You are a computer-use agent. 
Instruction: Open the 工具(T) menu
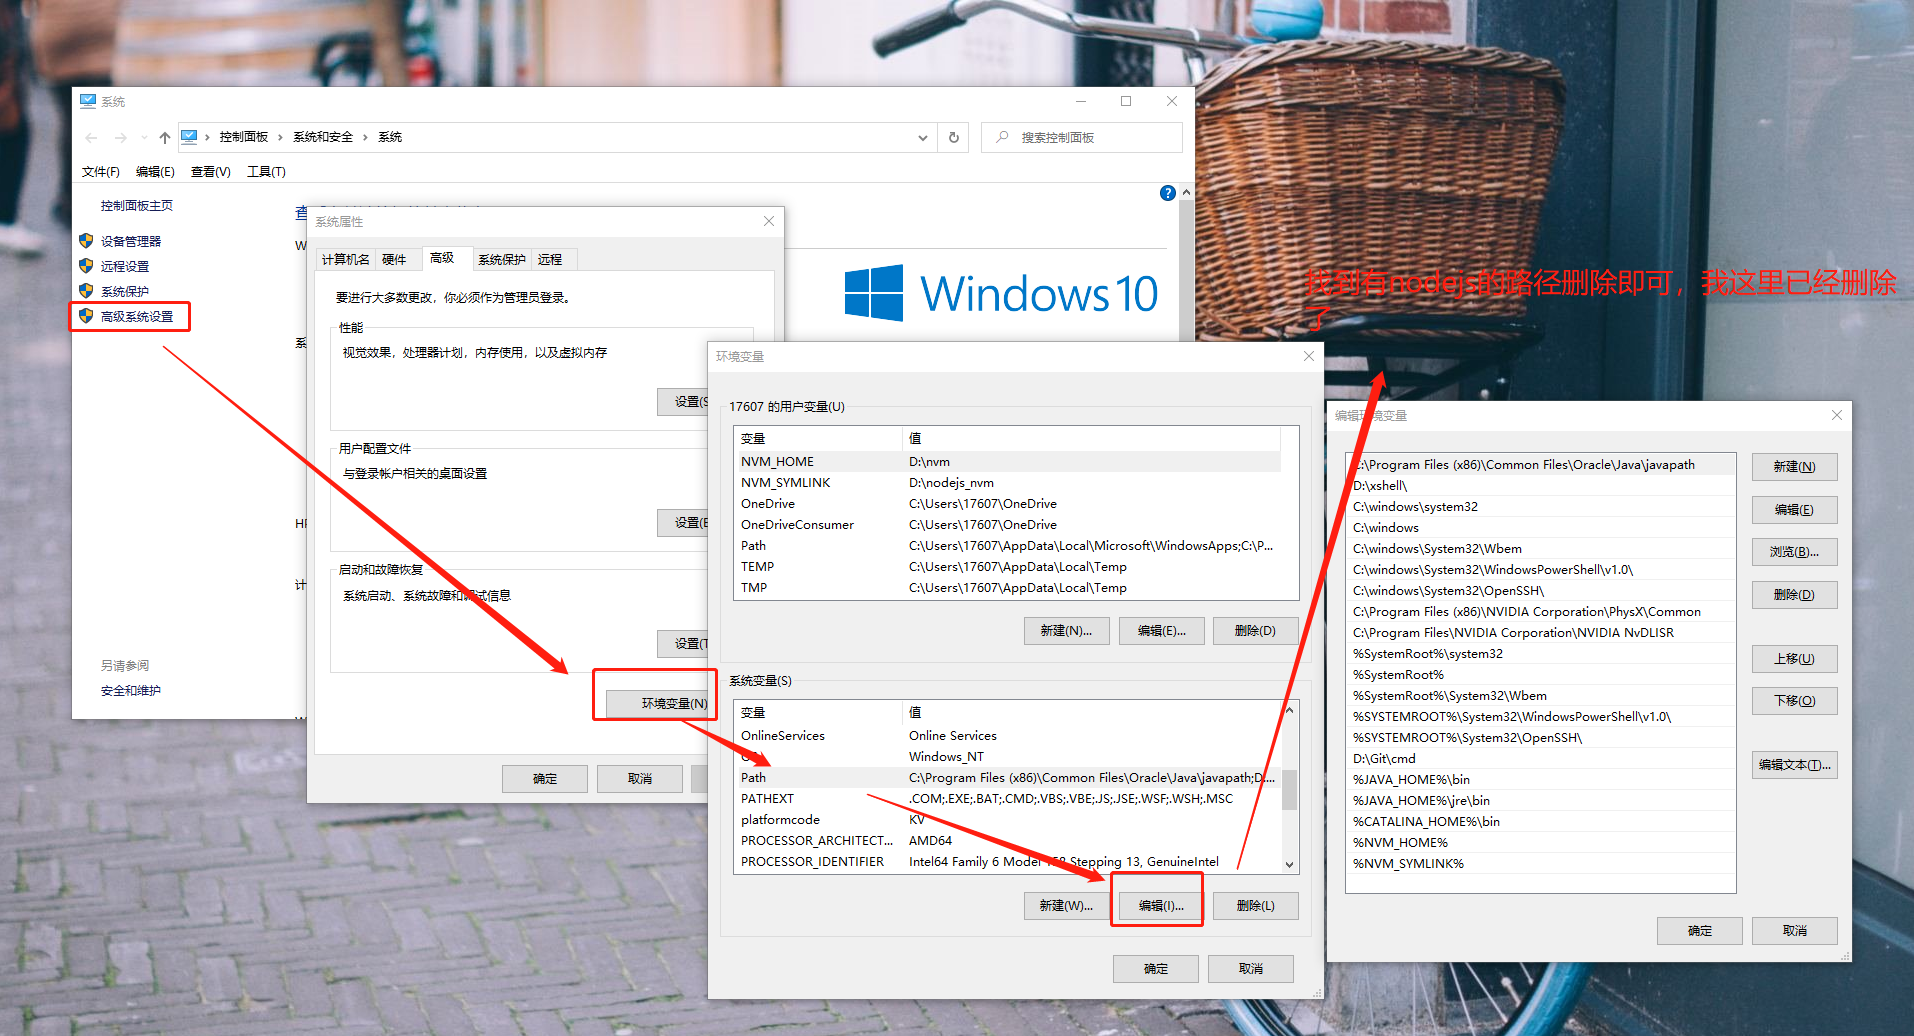coord(266,171)
